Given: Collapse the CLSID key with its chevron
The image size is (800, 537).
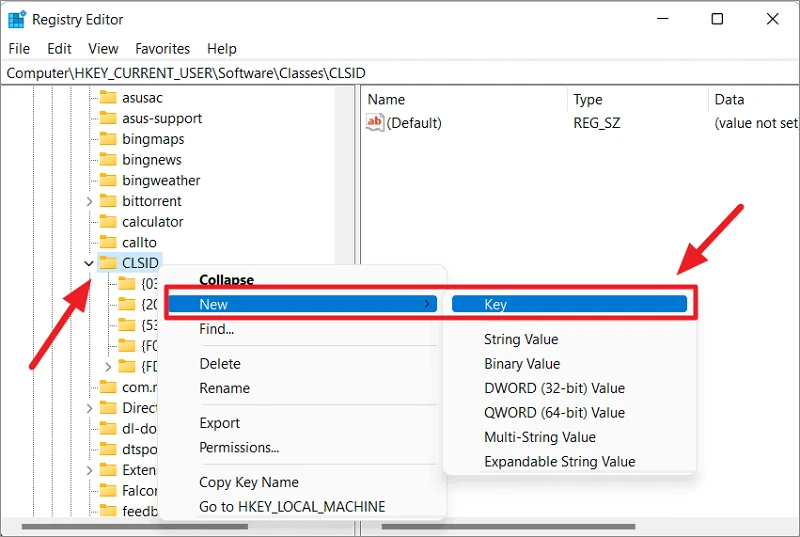Looking at the screenshot, I should (89, 263).
